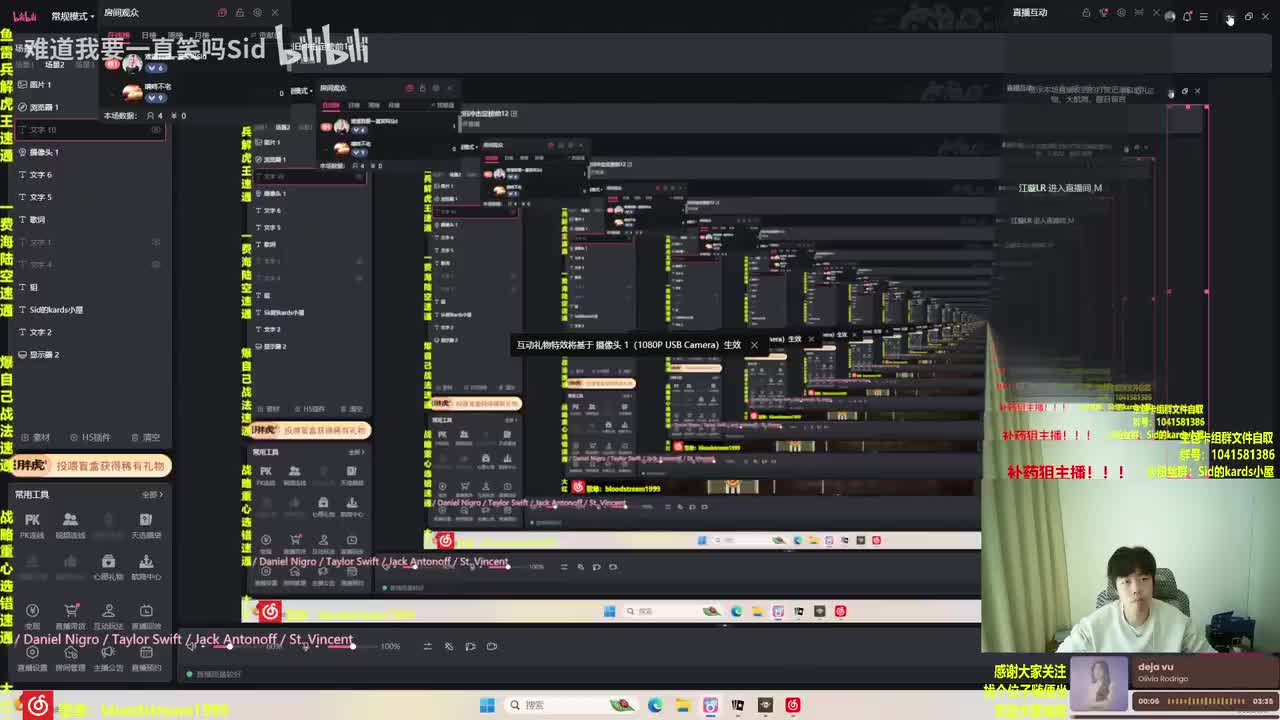Screen dimensions: 1280x720
Task: Mute the microphone icon
Action: (x=306, y=646)
